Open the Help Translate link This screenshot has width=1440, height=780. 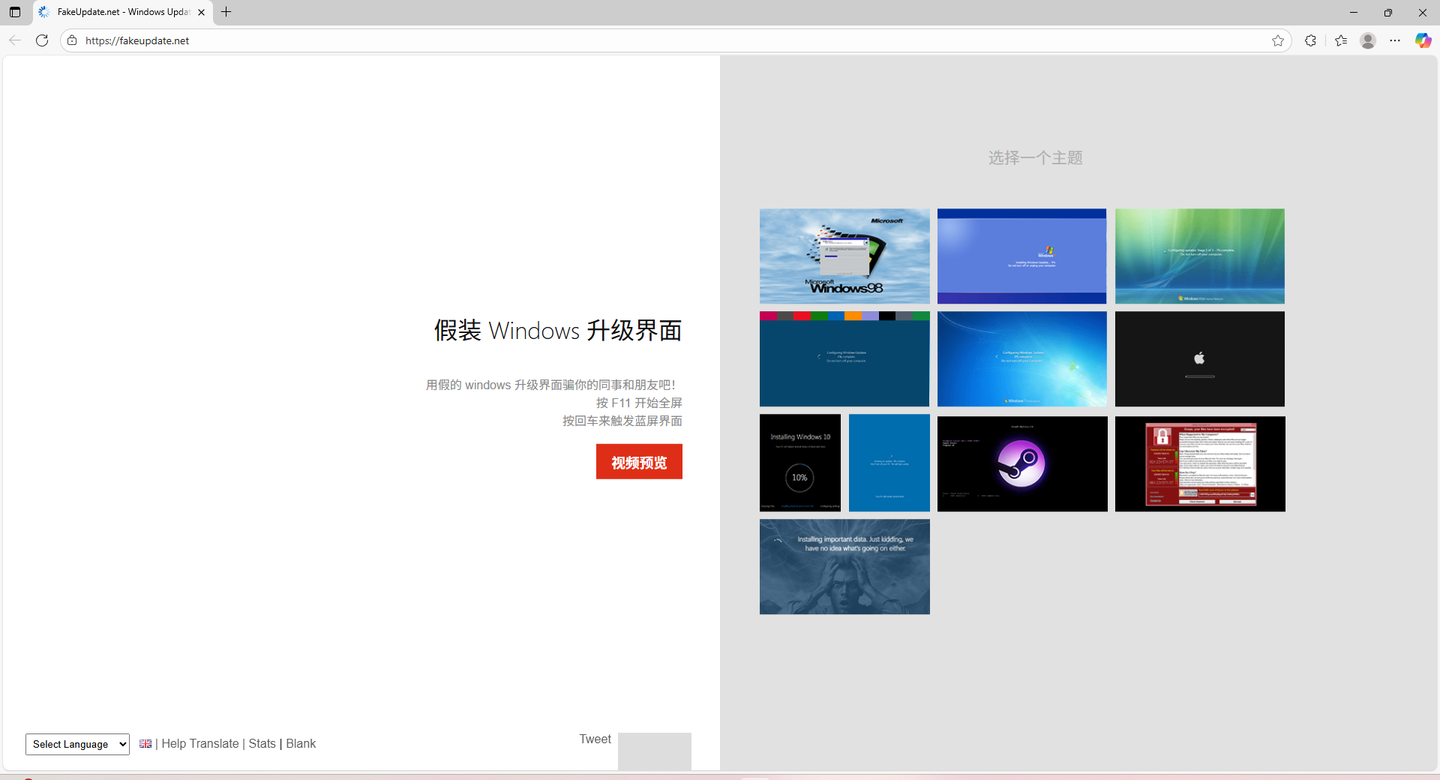coord(200,744)
